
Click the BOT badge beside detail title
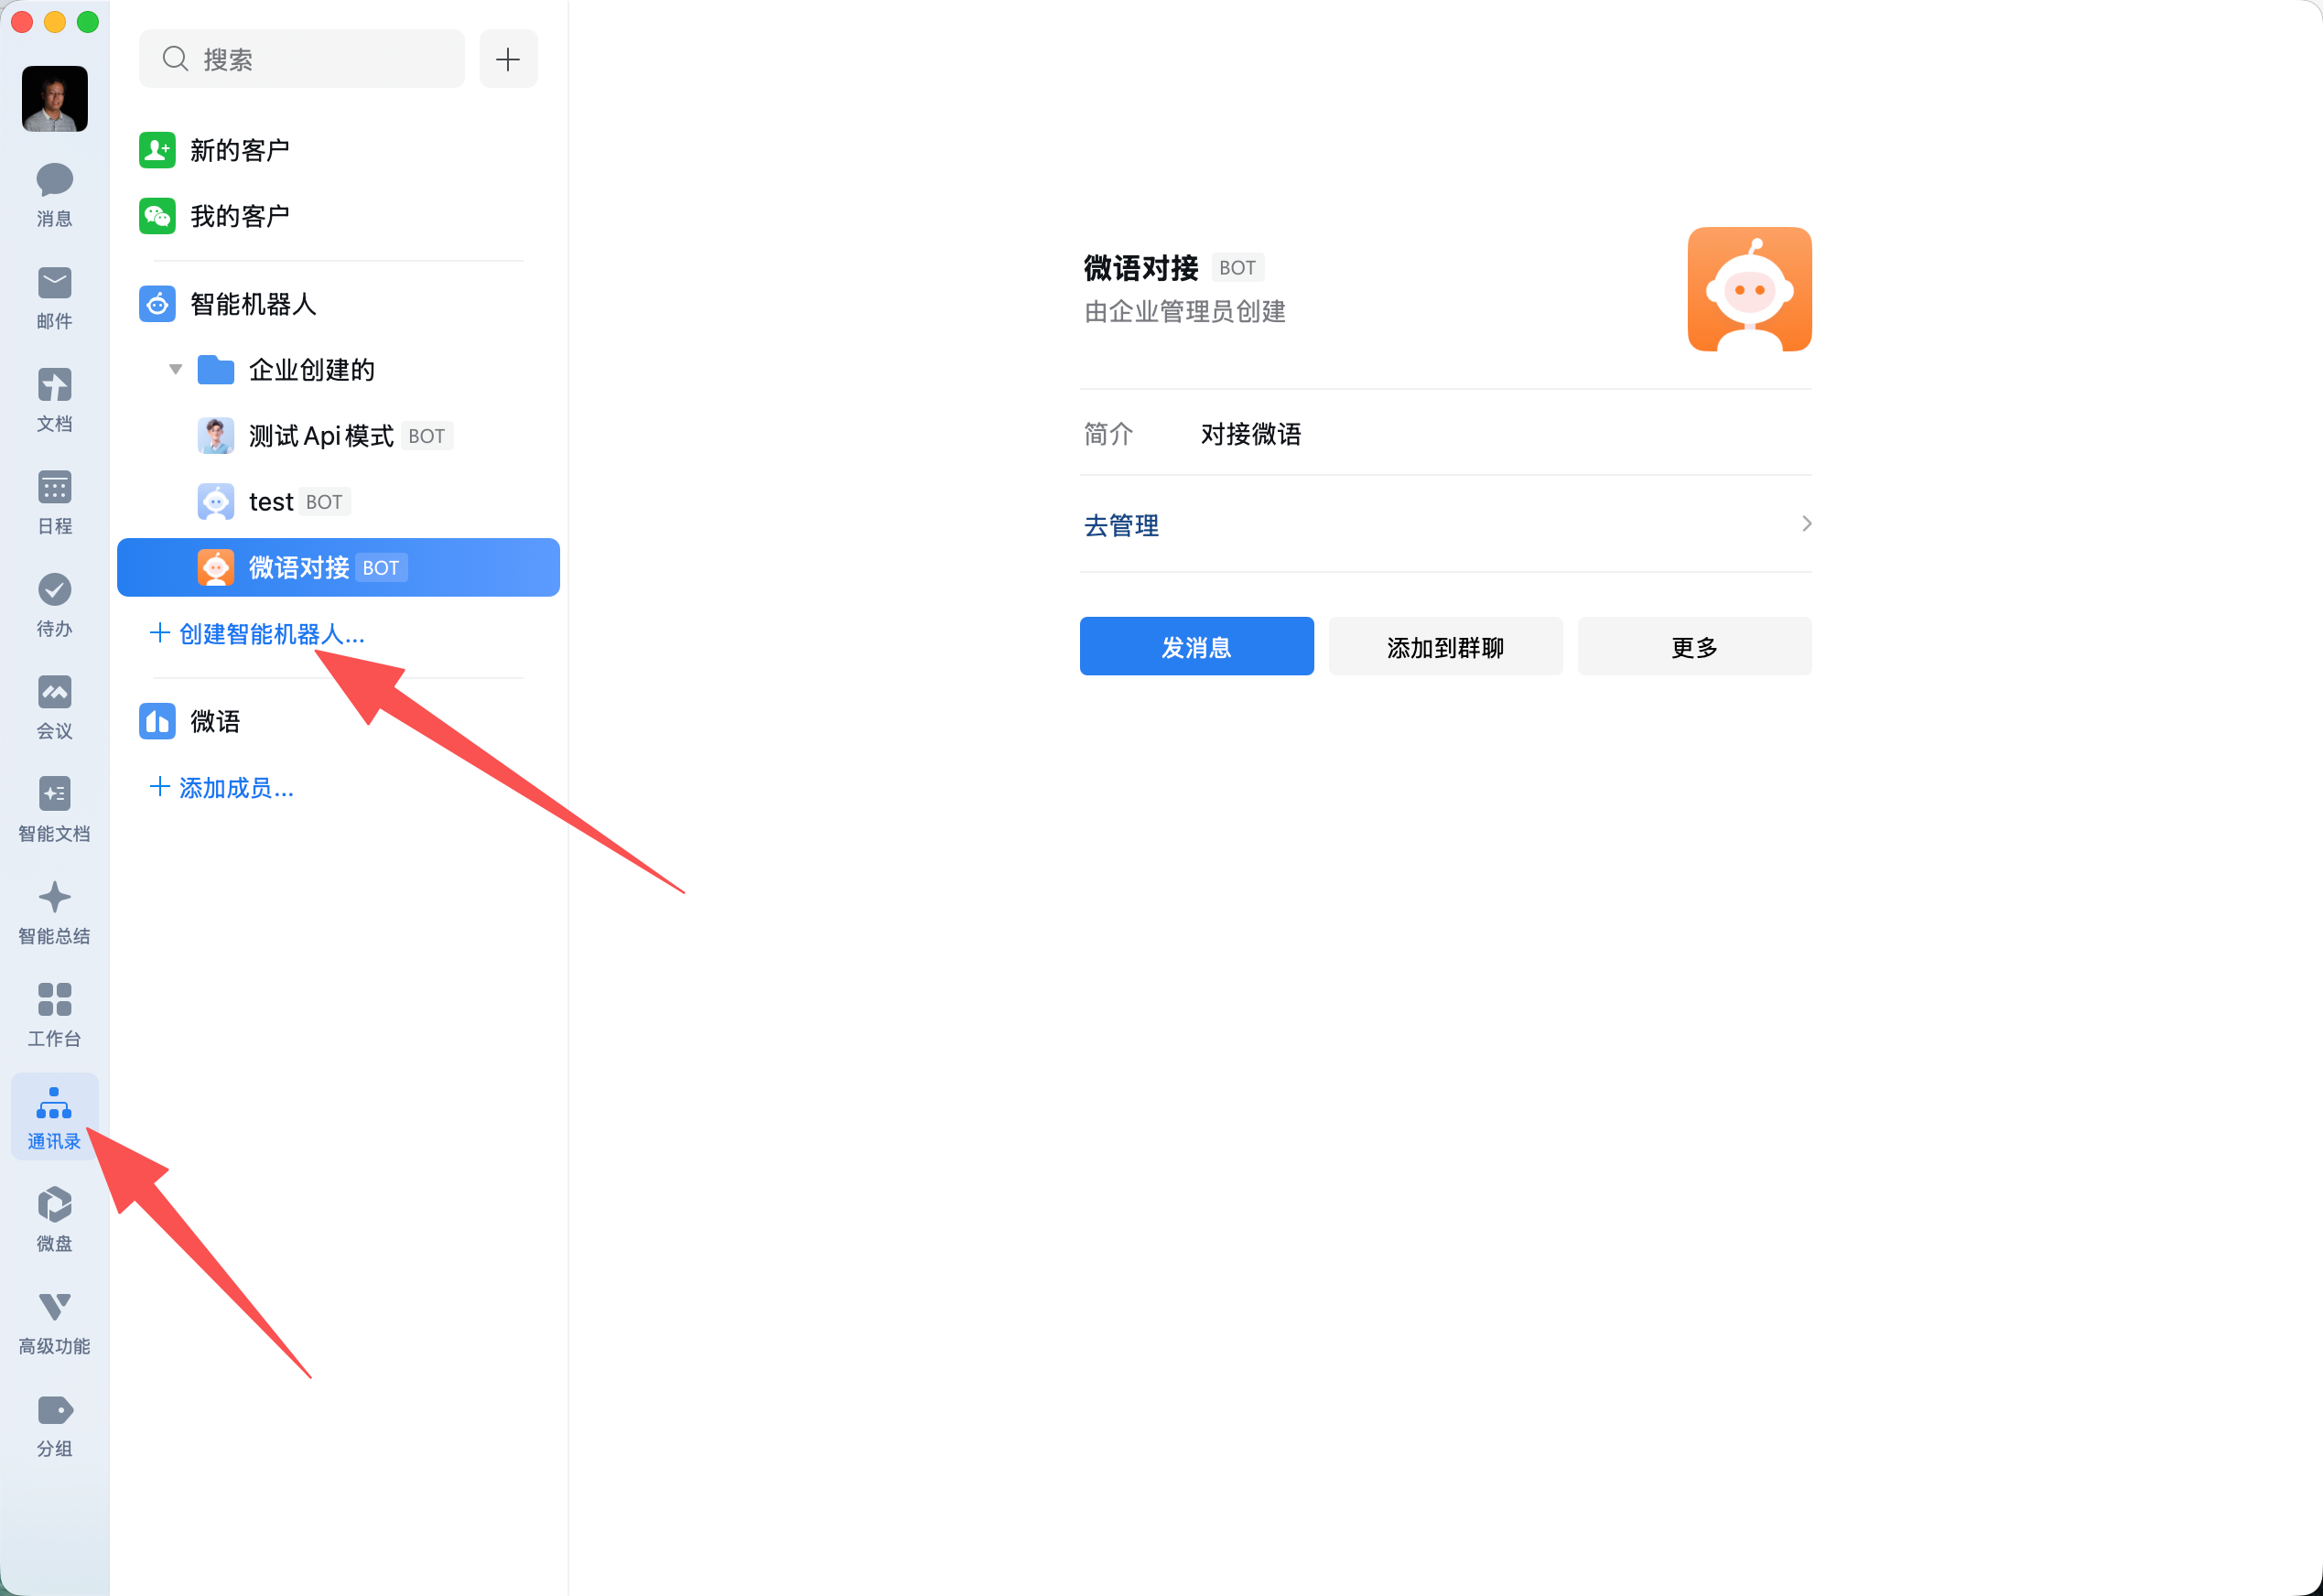pos(1237,267)
